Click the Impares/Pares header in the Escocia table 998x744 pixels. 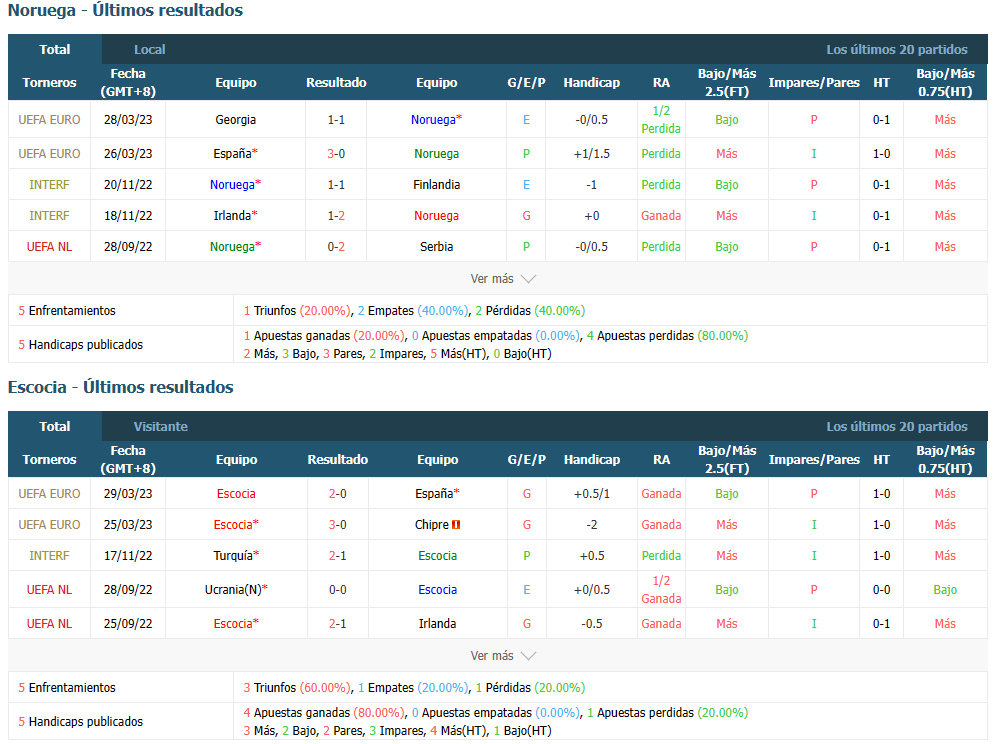pyautogui.click(x=814, y=460)
